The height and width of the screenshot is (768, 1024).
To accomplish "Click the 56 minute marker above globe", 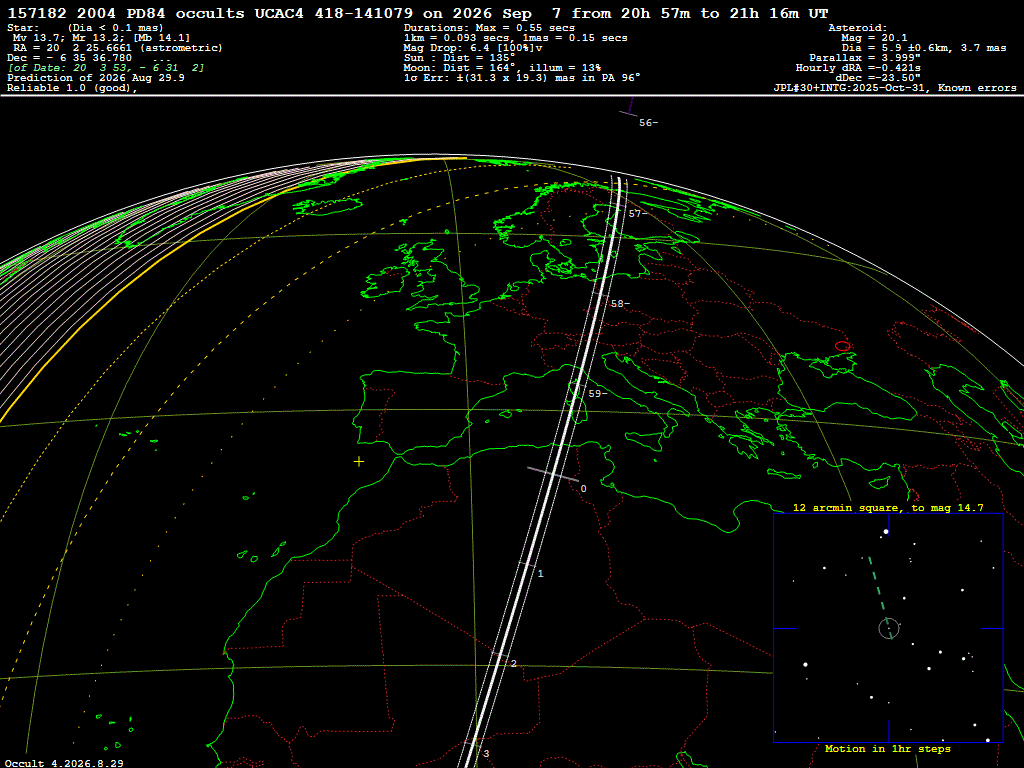I will click(648, 123).
